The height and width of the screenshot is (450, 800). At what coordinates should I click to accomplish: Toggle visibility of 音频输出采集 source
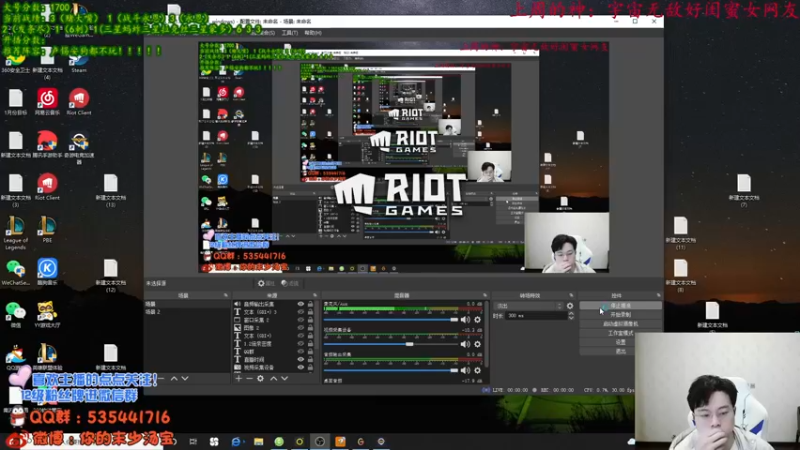[x=301, y=304]
